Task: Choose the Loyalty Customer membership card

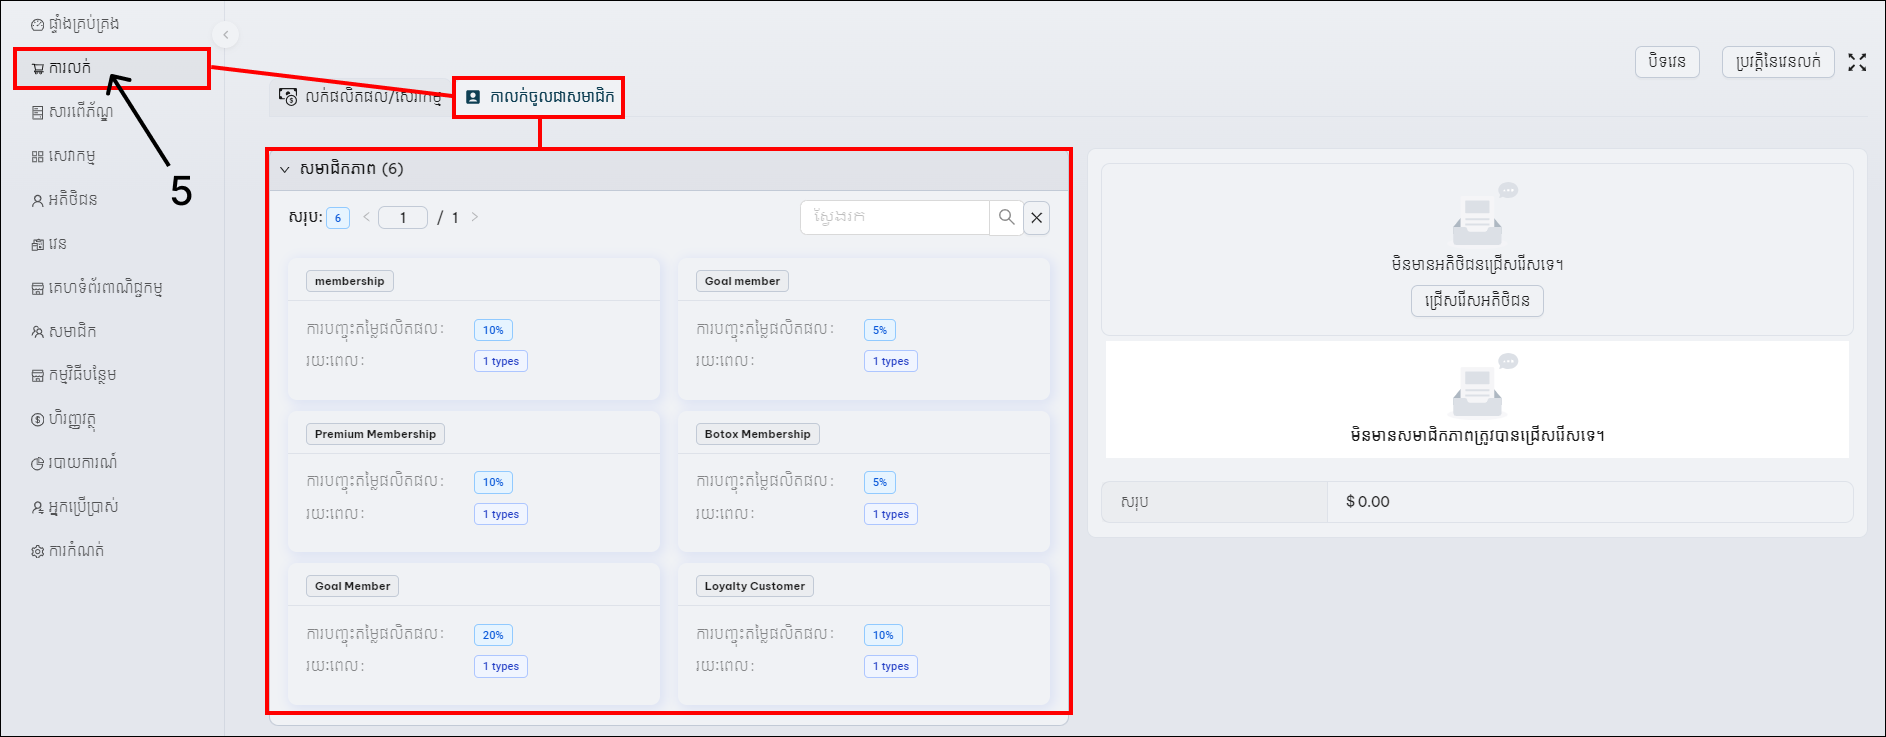Action: 864,634
